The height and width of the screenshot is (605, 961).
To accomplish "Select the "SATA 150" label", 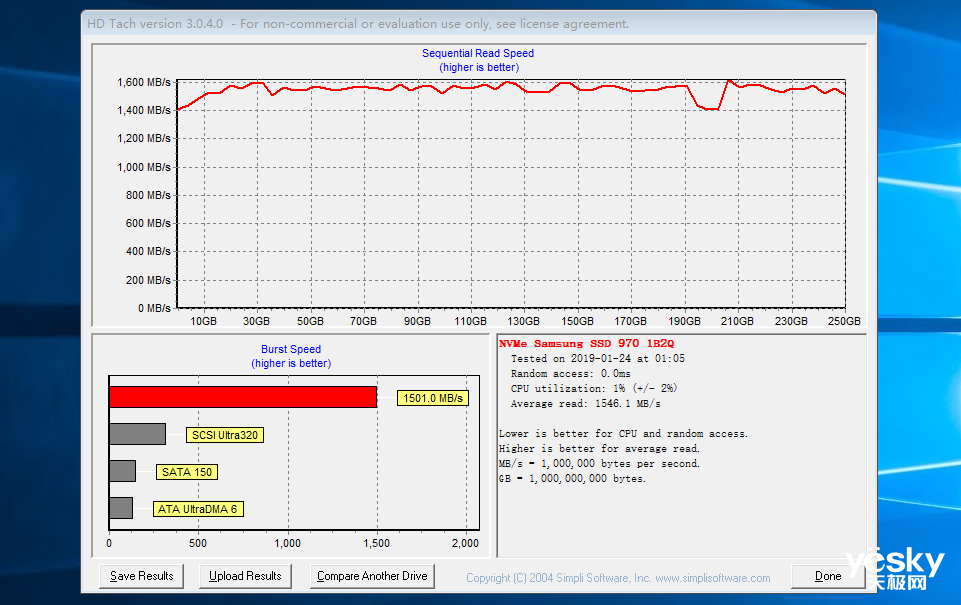I will [x=187, y=472].
